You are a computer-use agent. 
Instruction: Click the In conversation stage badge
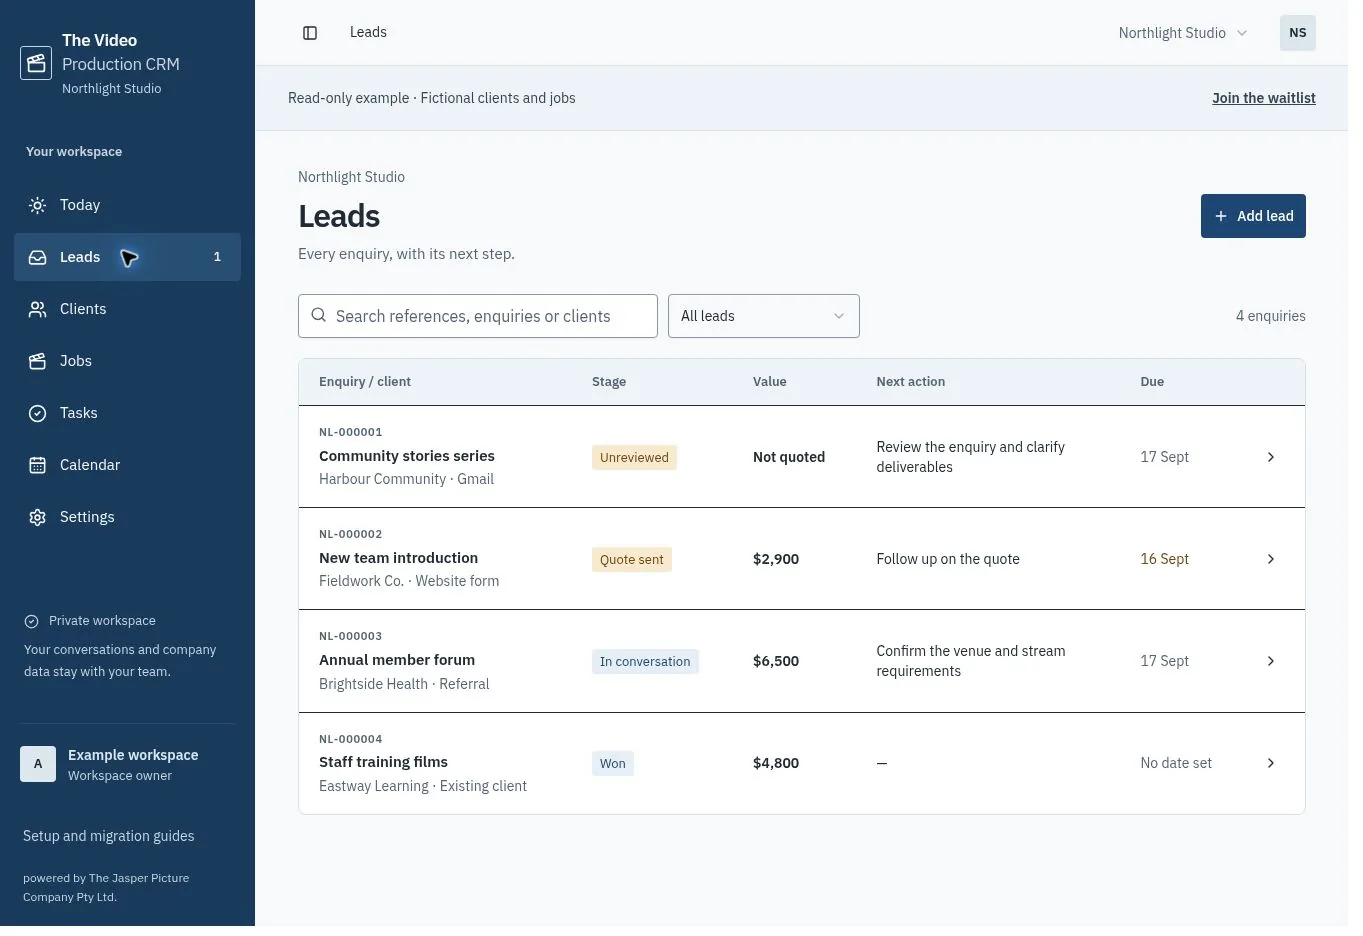(645, 661)
